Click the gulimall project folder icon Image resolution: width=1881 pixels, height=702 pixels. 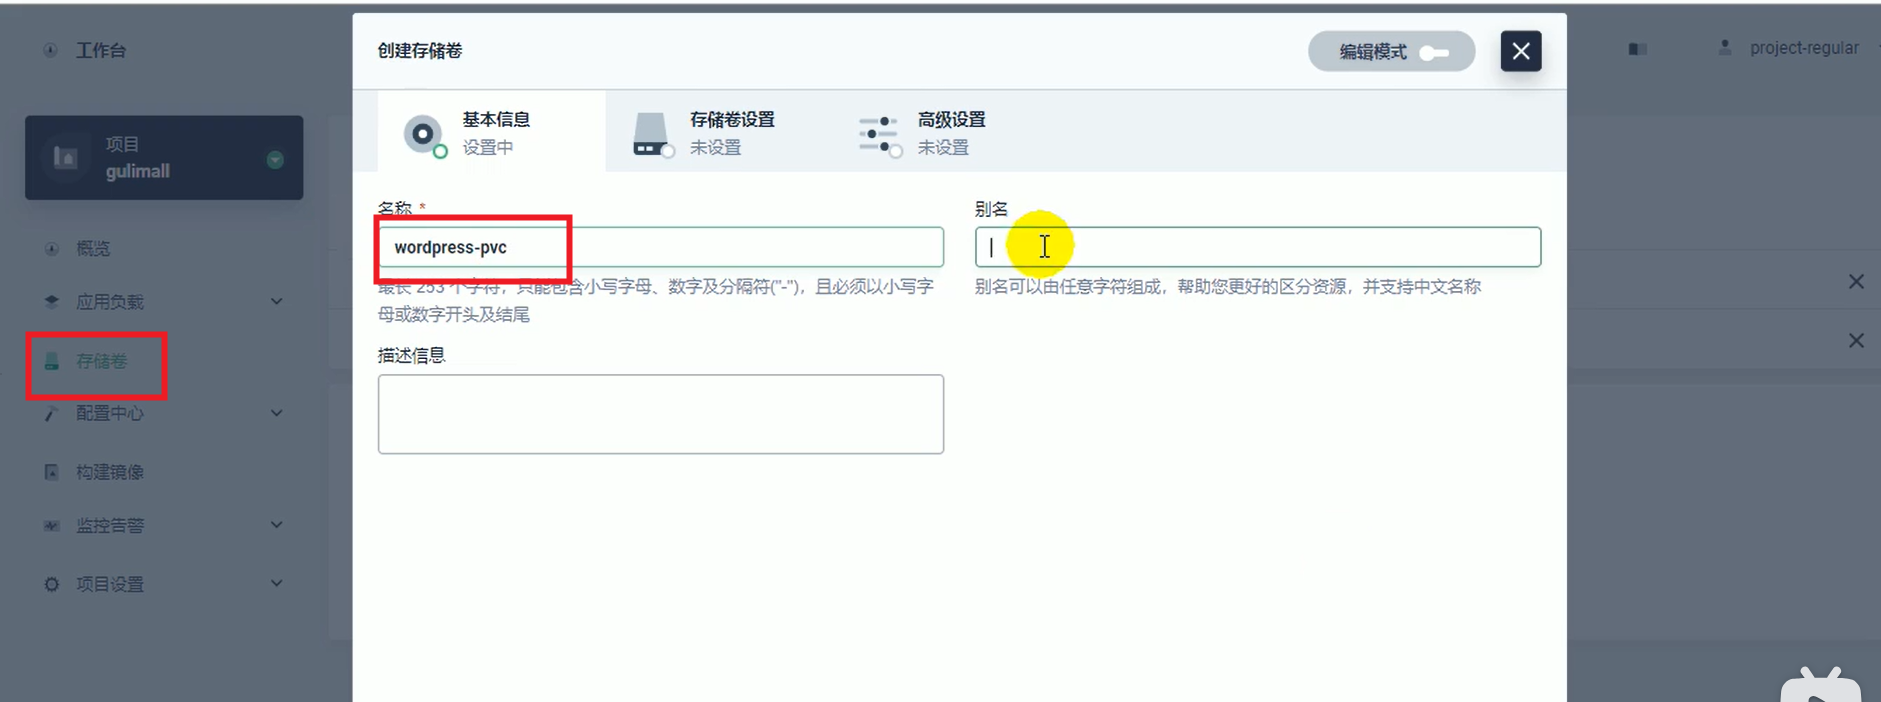pos(66,157)
